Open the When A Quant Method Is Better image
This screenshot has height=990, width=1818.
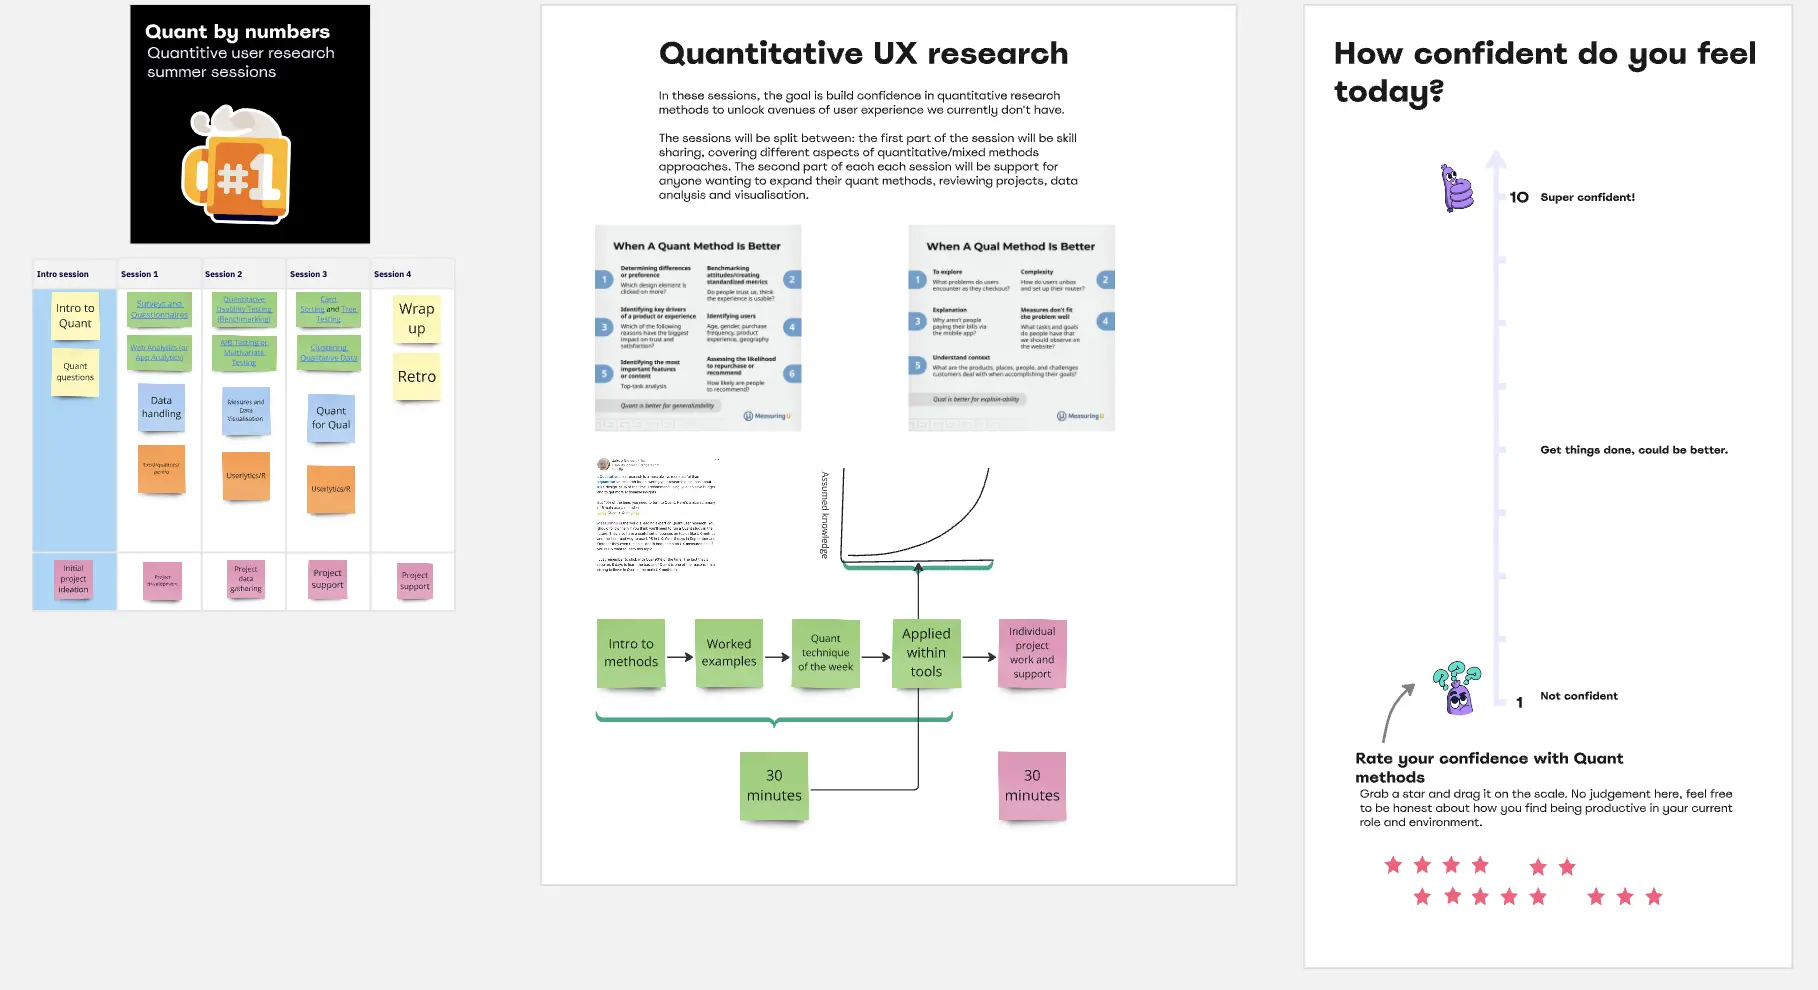pyautogui.click(x=698, y=328)
